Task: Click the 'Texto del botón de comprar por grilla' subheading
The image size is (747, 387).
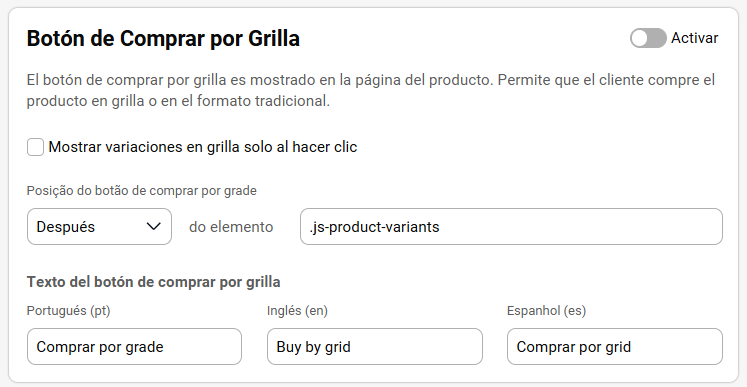Action: pyautogui.click(x=153, y=282)
